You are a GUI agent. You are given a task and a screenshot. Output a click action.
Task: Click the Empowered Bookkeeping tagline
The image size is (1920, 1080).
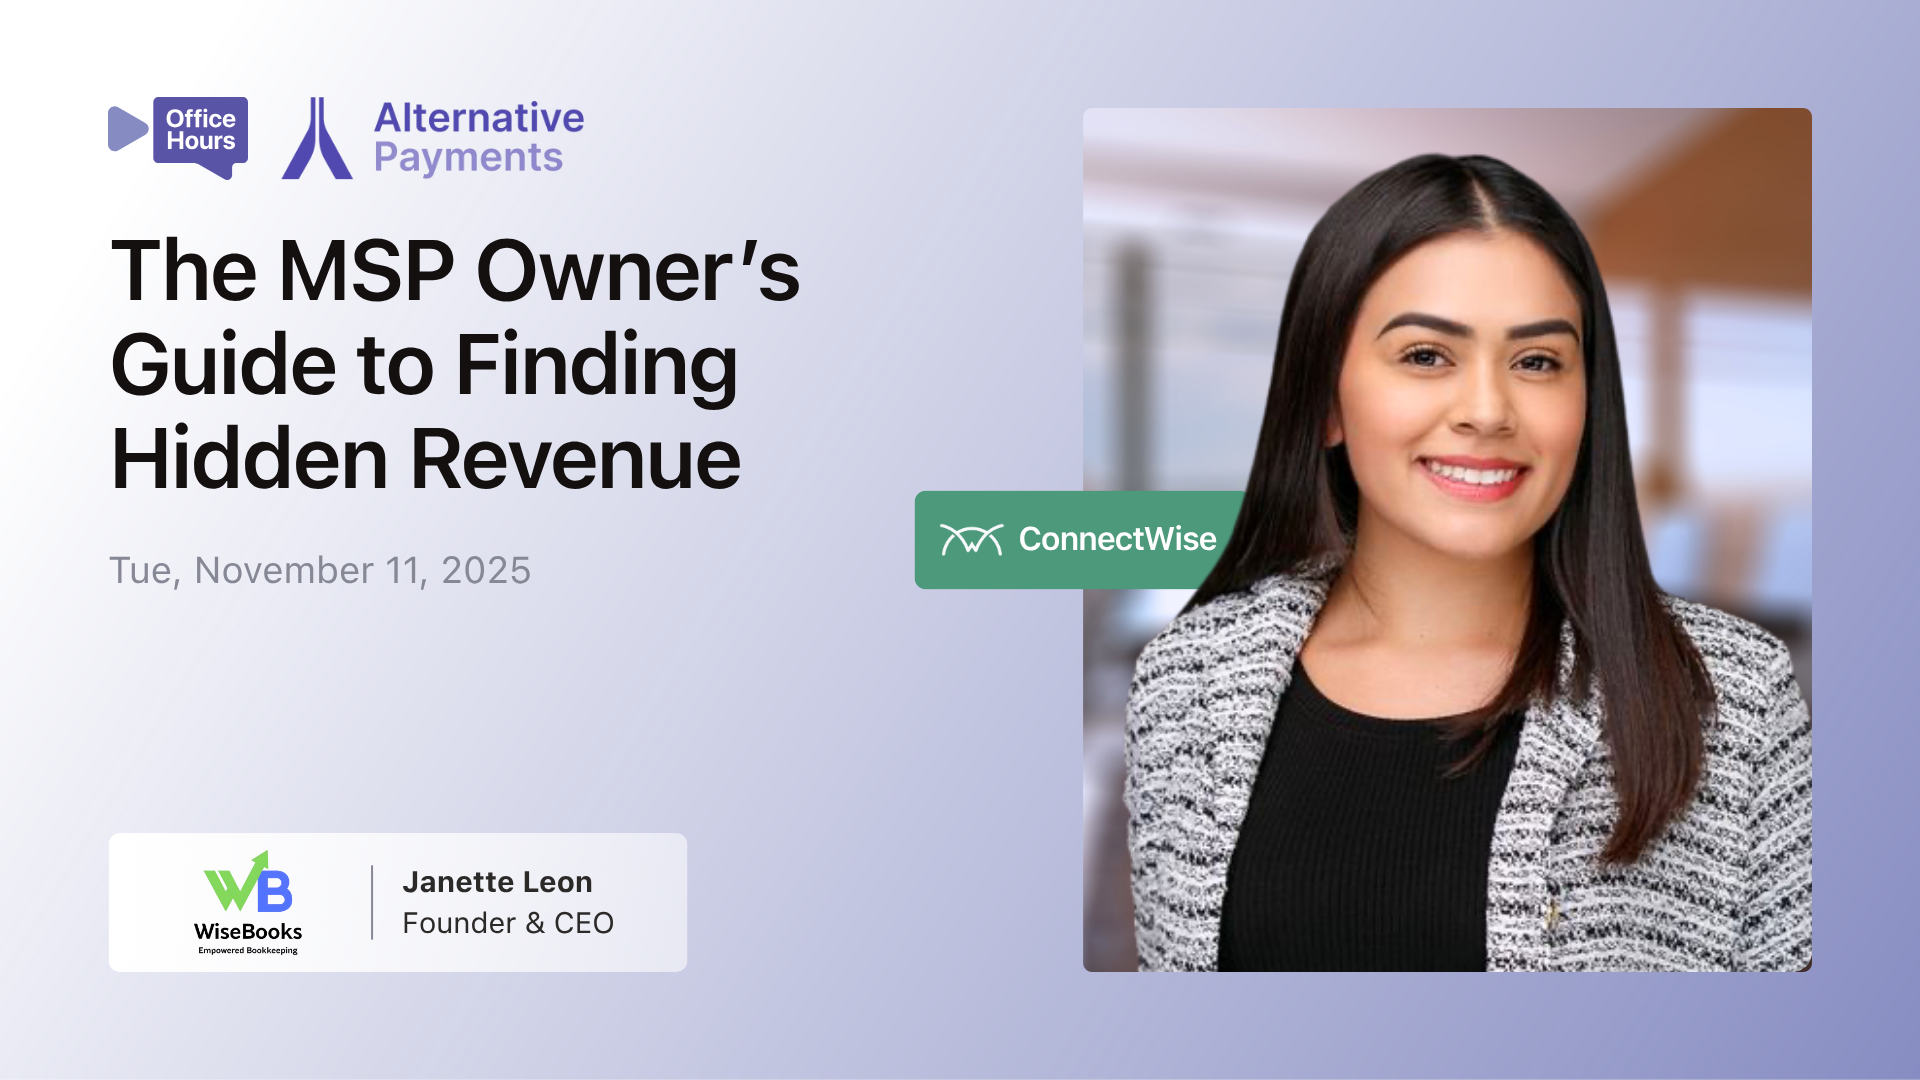(x=248, y=951)
